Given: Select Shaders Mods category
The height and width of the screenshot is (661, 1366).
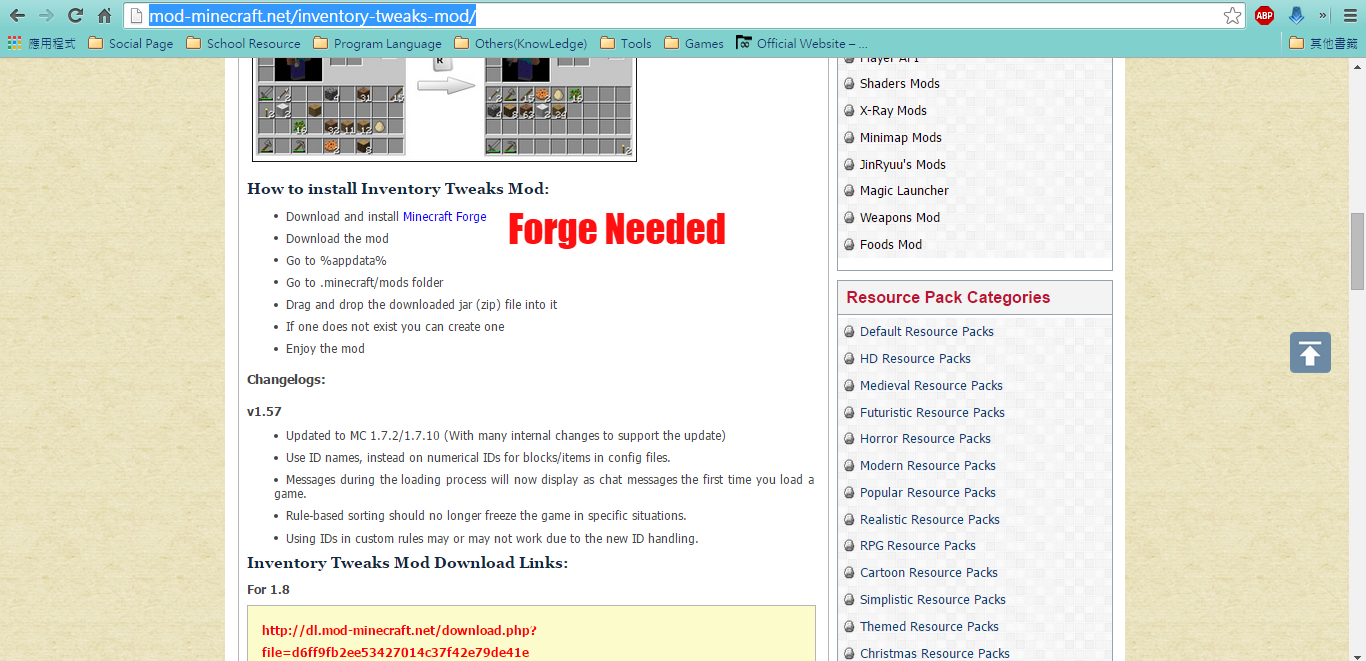Looking at the screenshot, I should coord(899,84).
